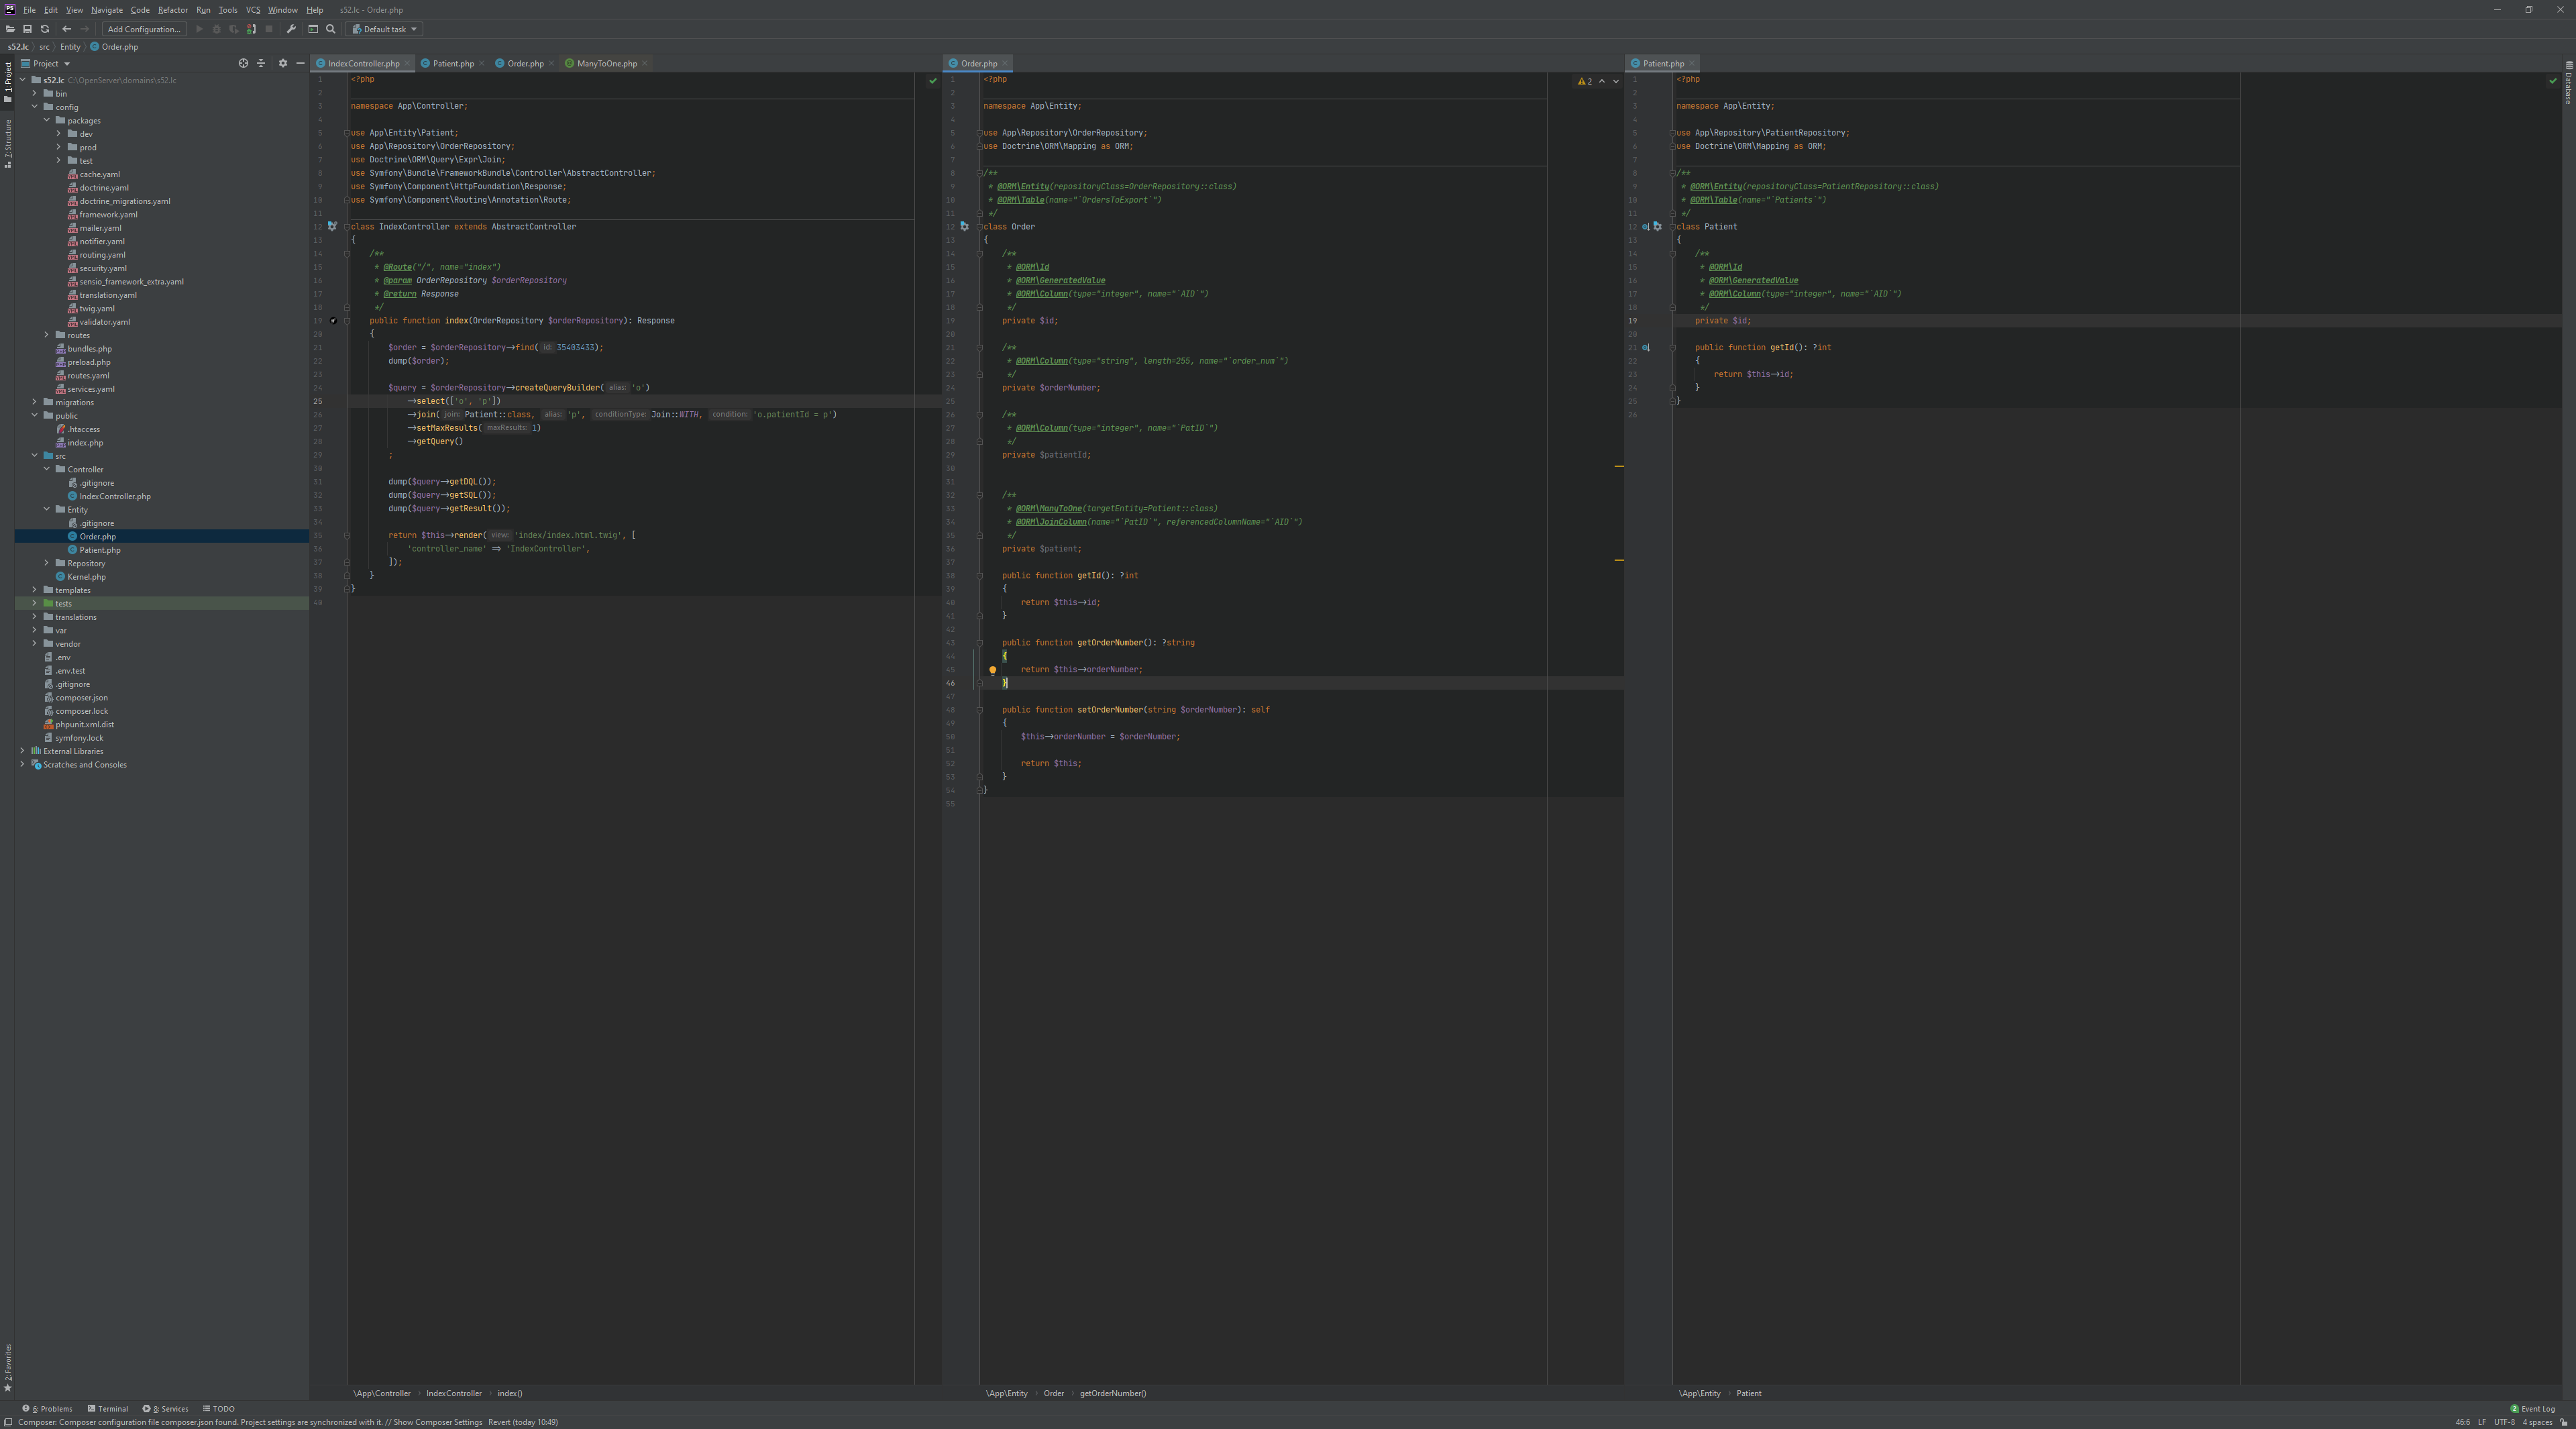Click the Run Anything toolbar icon
The image size is (2576, 1429).
[x=313, y=29]
